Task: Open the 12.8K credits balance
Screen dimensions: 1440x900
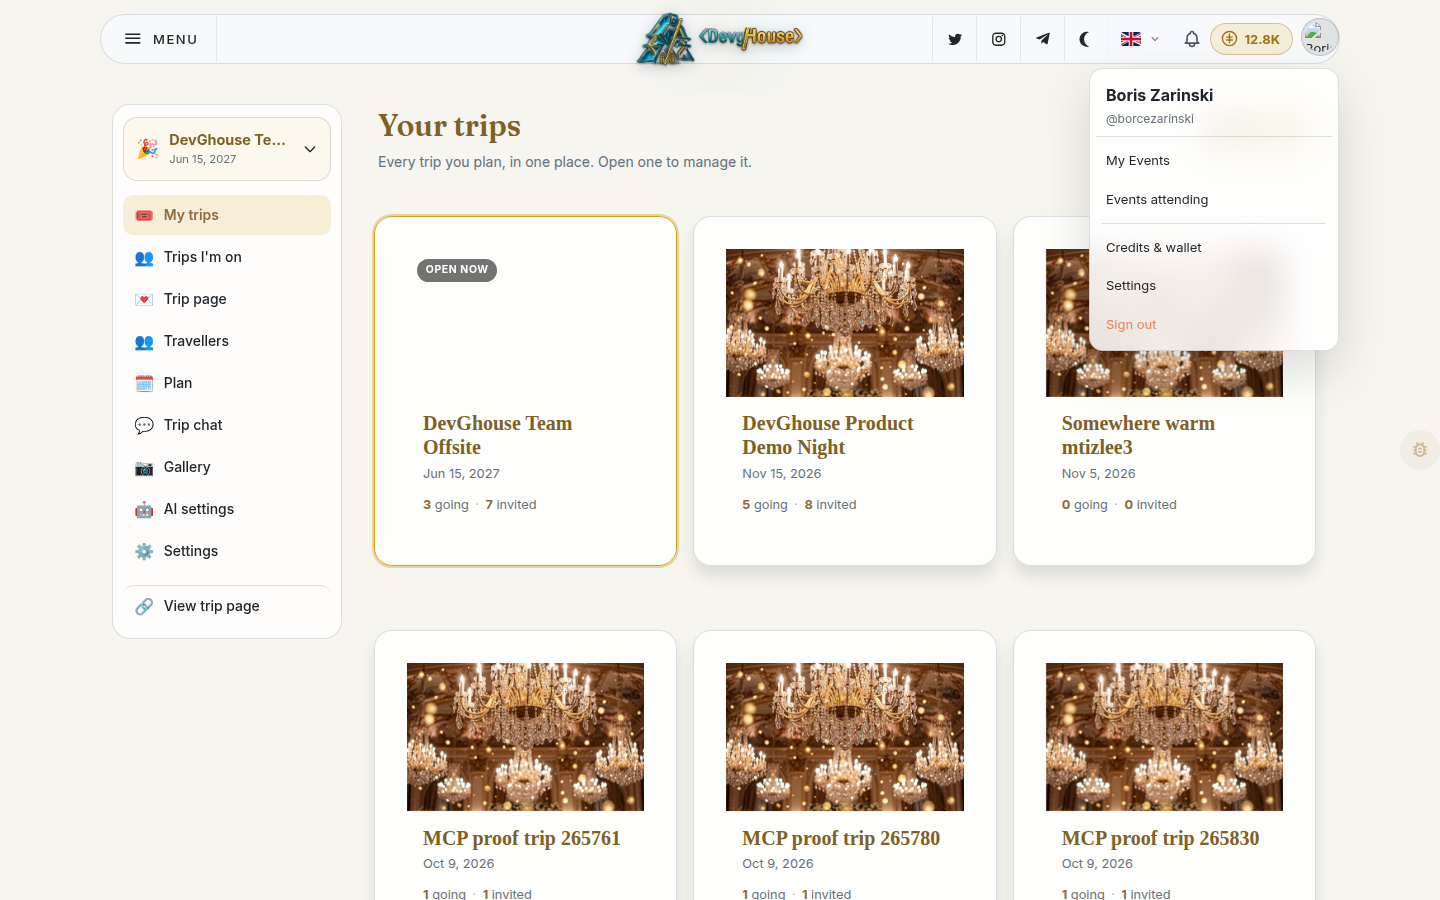Action: tap(1251, 39)
